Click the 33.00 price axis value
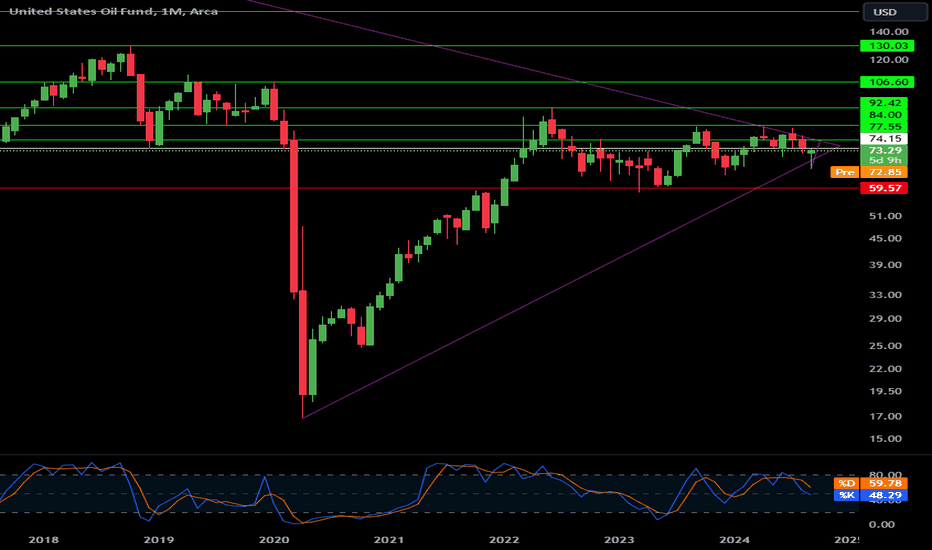The height and width of the screenshot is (550, 932). [x=885, y=295]
